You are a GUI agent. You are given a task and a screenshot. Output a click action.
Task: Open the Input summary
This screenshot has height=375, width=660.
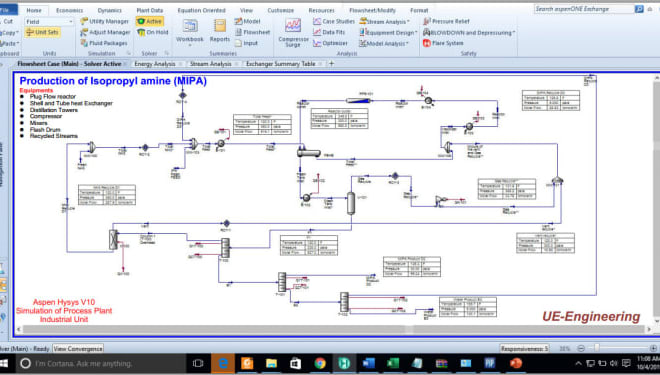point(246,43)
